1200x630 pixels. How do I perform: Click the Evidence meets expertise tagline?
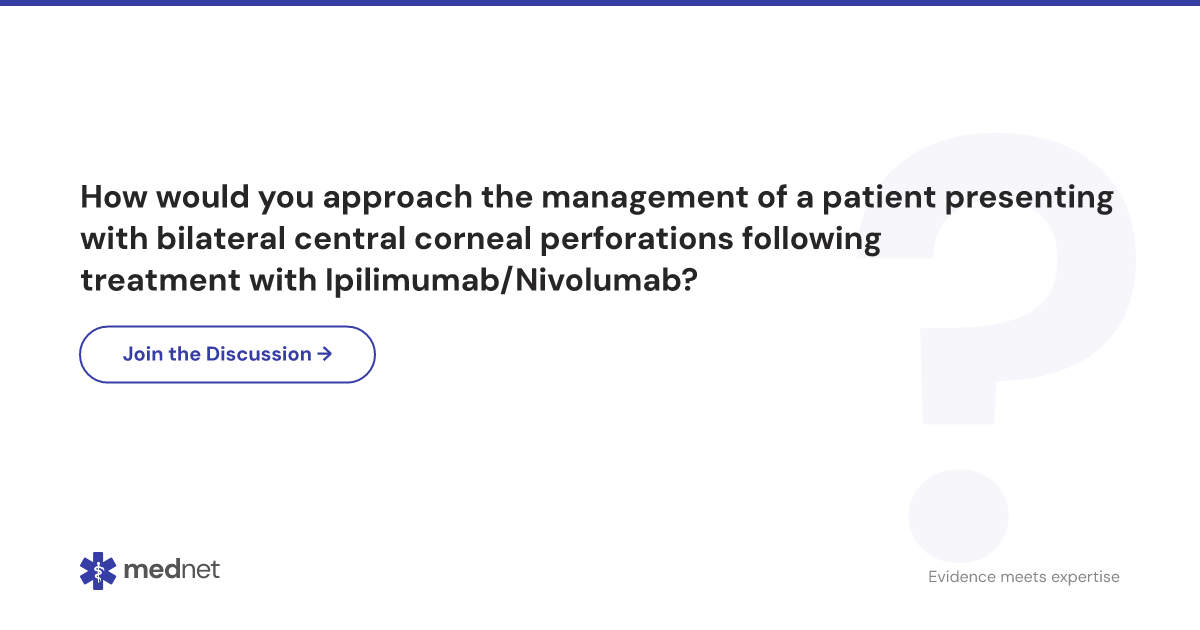tap(1024, 577)
